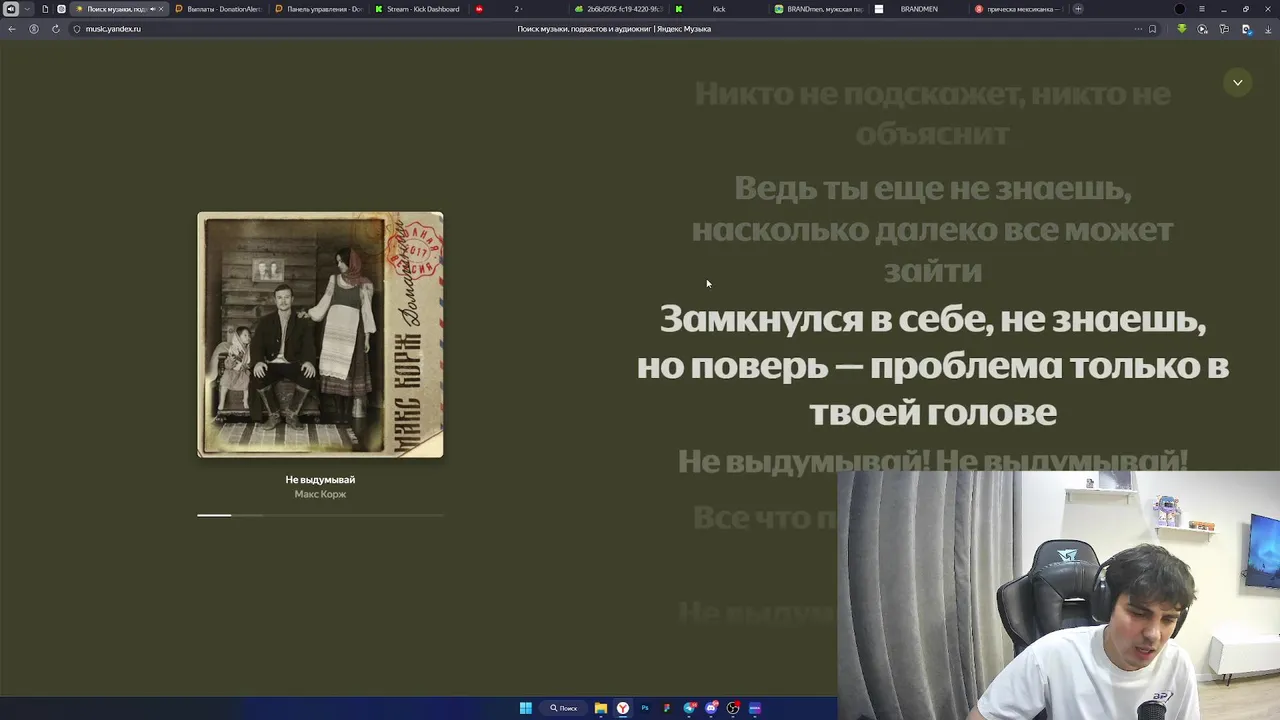The width and height of the screenshot is (1280, 720).
Task: Click the active lyric 'Замкнулся в себе'
Action: coord(932,365)
